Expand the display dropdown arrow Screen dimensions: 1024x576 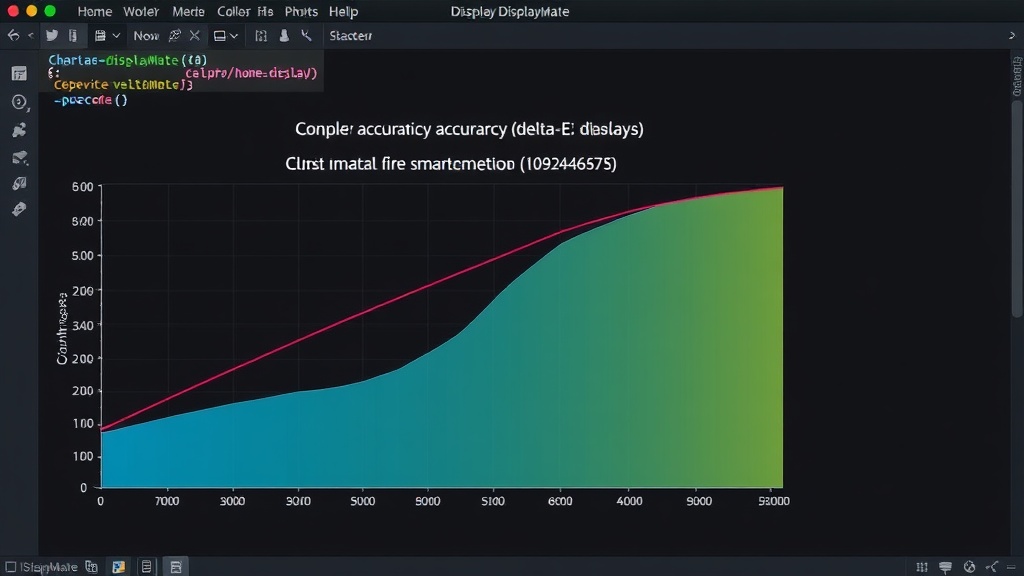pos(234,36)
